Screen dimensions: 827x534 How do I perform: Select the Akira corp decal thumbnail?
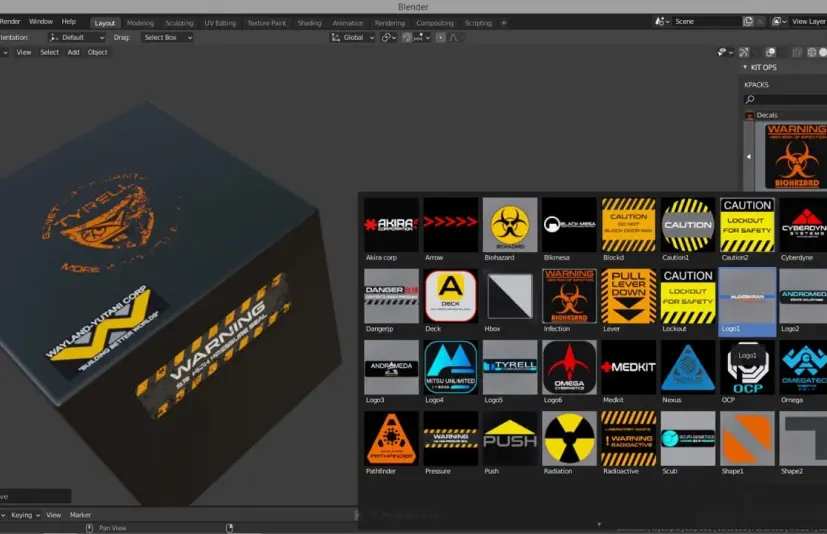(x=391, y=225)
